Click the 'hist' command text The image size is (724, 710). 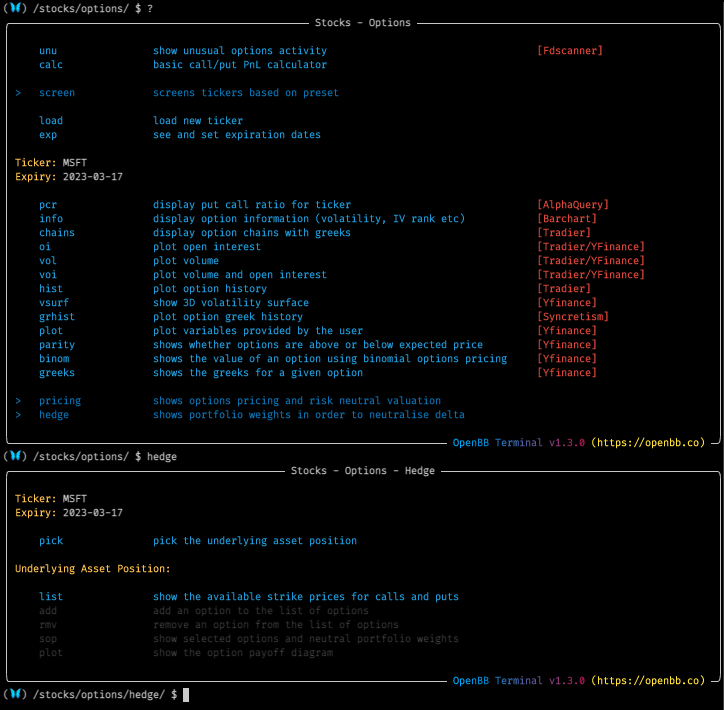tap(51, 289)
